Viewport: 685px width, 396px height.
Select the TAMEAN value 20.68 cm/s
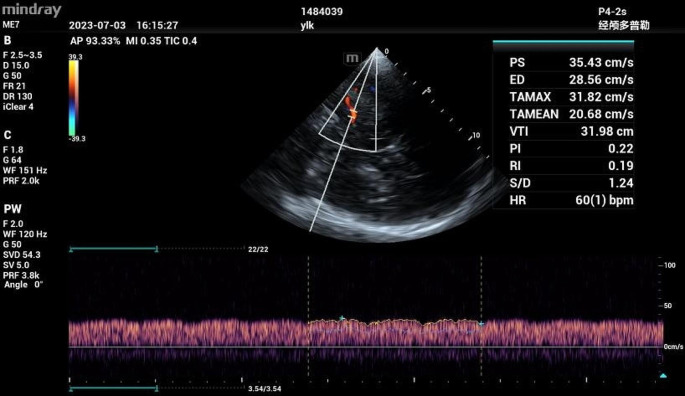601,114
